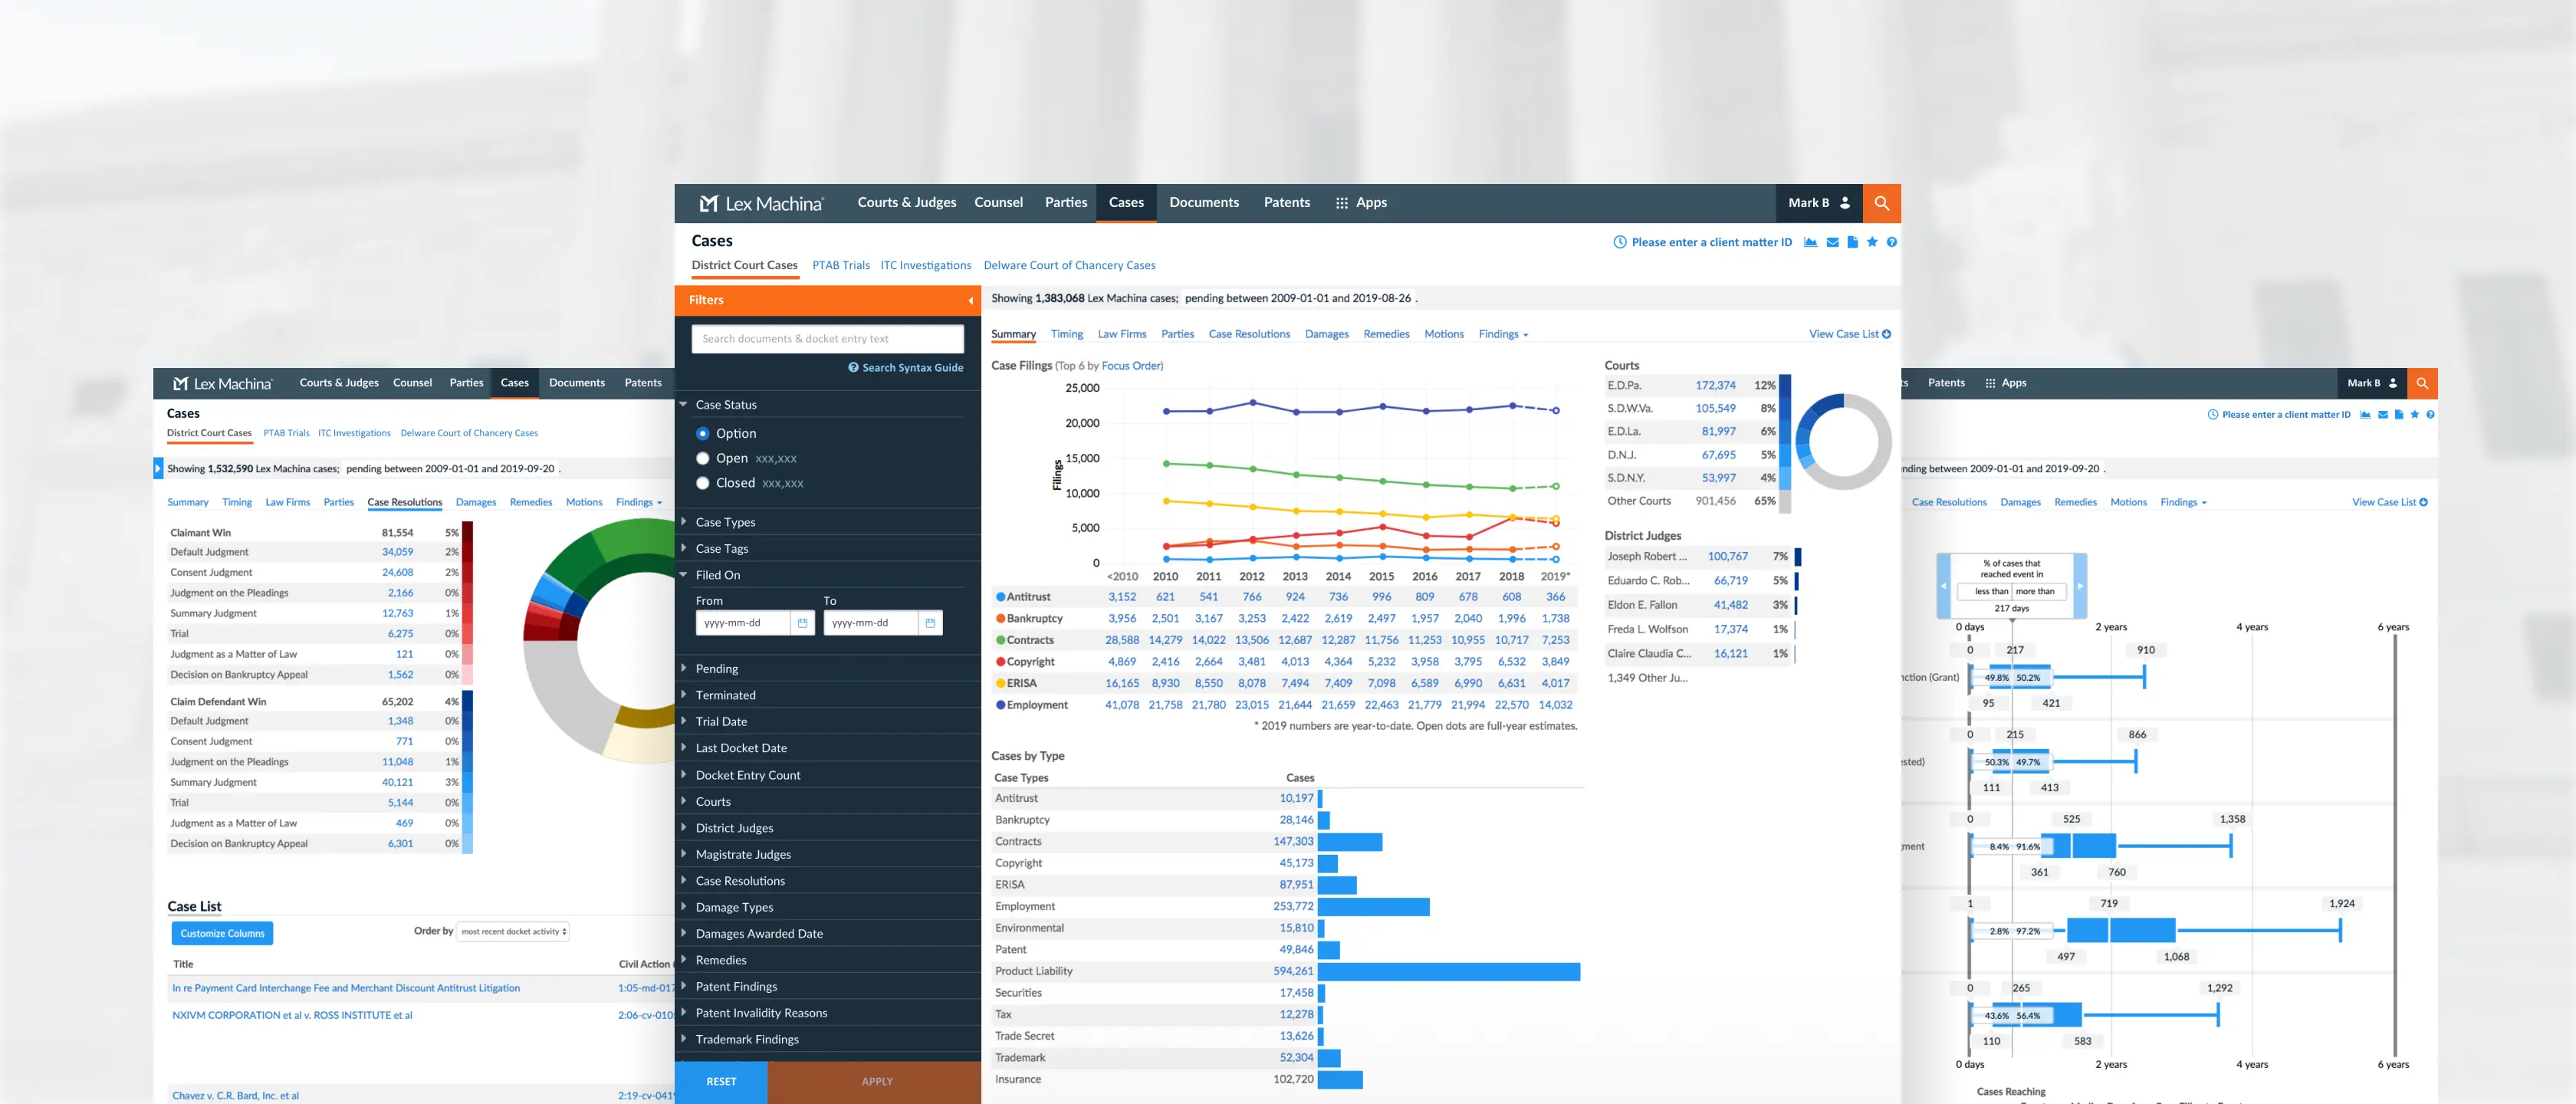This screenshot has width=2576, height=1104.
Task: Select the Closed case status radio button
Action: pos(703,483)
